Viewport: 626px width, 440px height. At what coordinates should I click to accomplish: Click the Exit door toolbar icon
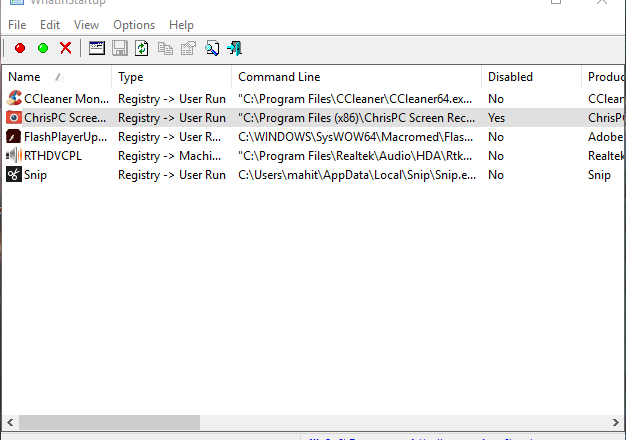click(234, 48)
